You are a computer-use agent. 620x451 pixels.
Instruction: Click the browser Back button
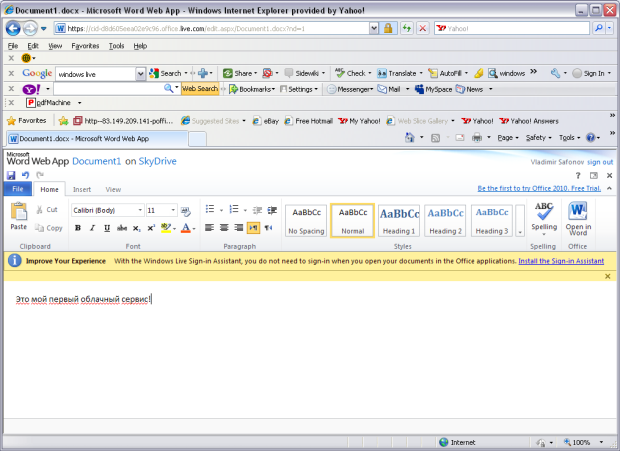[x=13, y=28]
